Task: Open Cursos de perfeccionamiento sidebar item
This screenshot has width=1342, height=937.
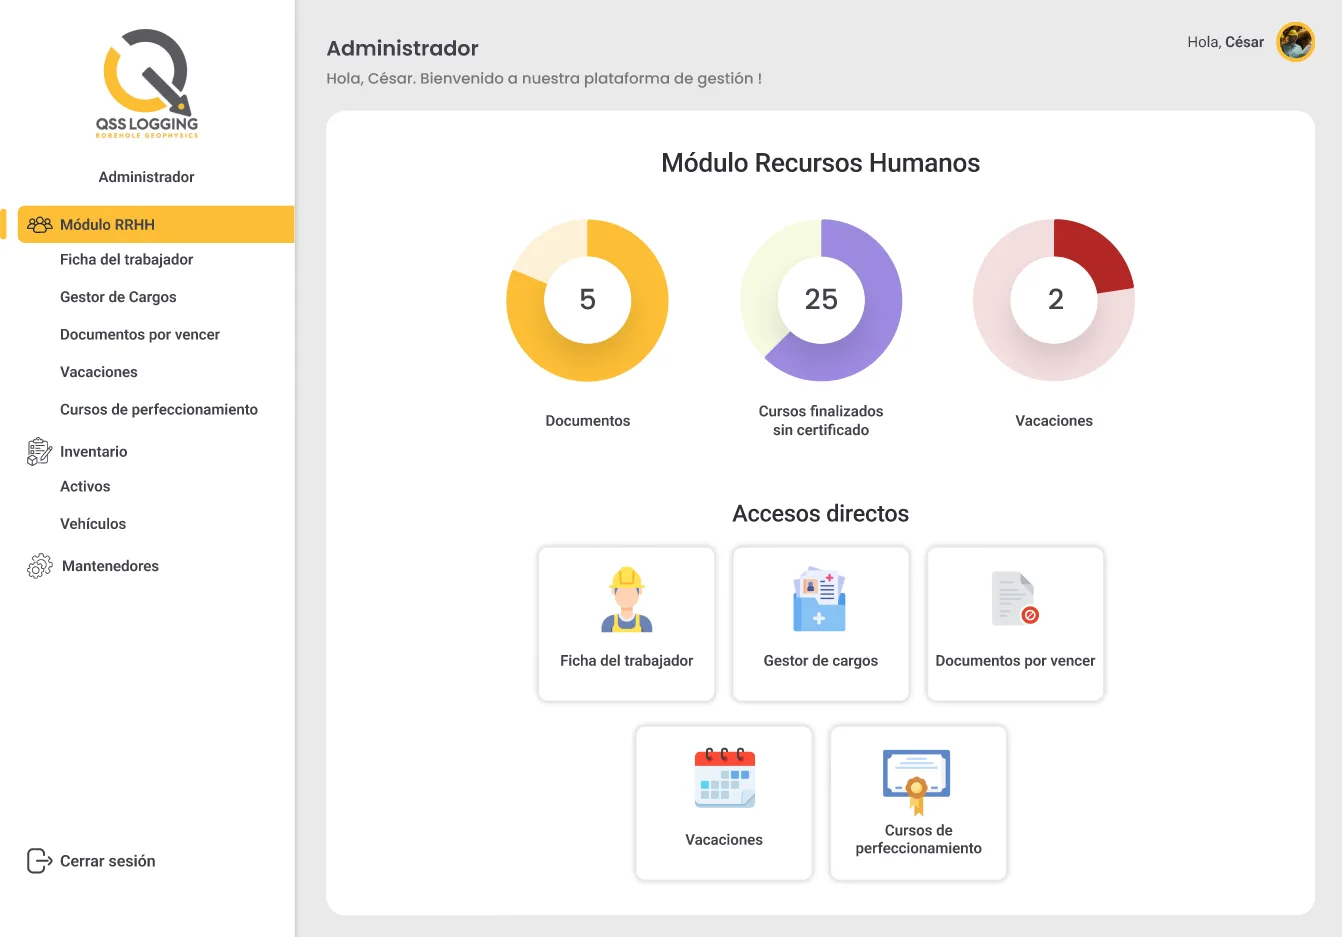Action: pos(159,410)
